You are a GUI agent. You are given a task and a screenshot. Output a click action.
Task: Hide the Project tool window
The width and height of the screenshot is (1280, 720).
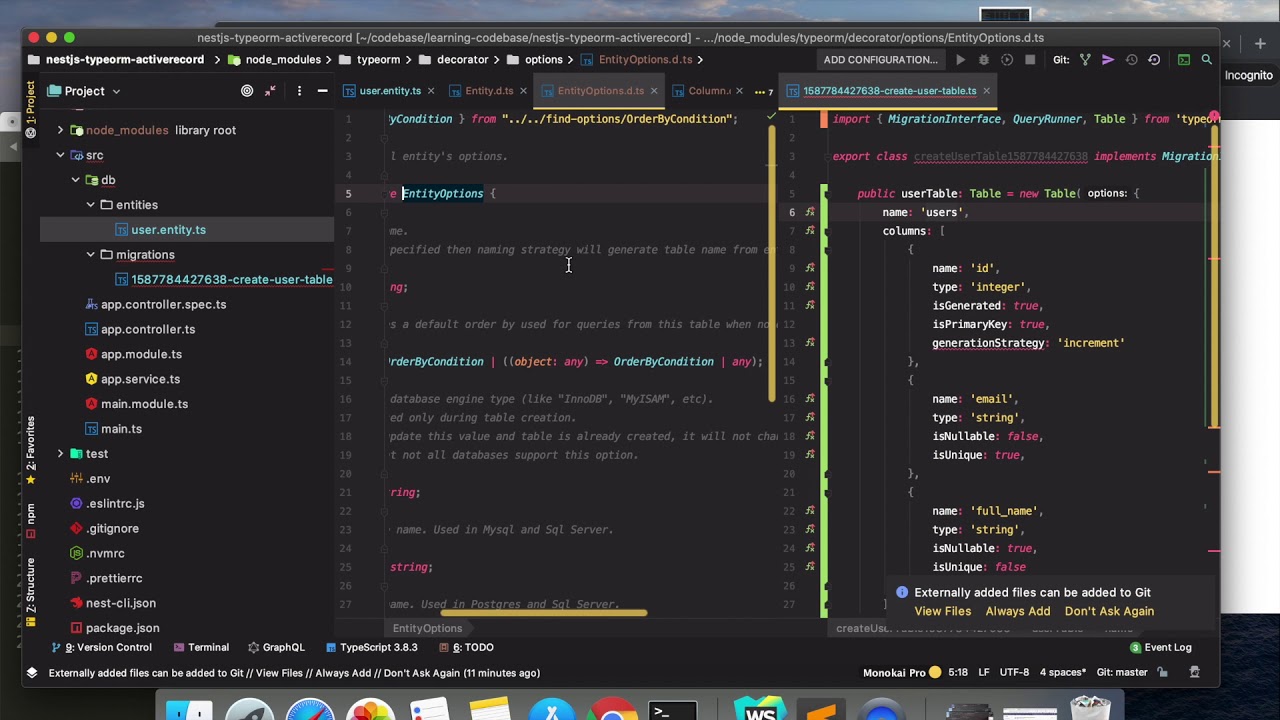[321, 91]
